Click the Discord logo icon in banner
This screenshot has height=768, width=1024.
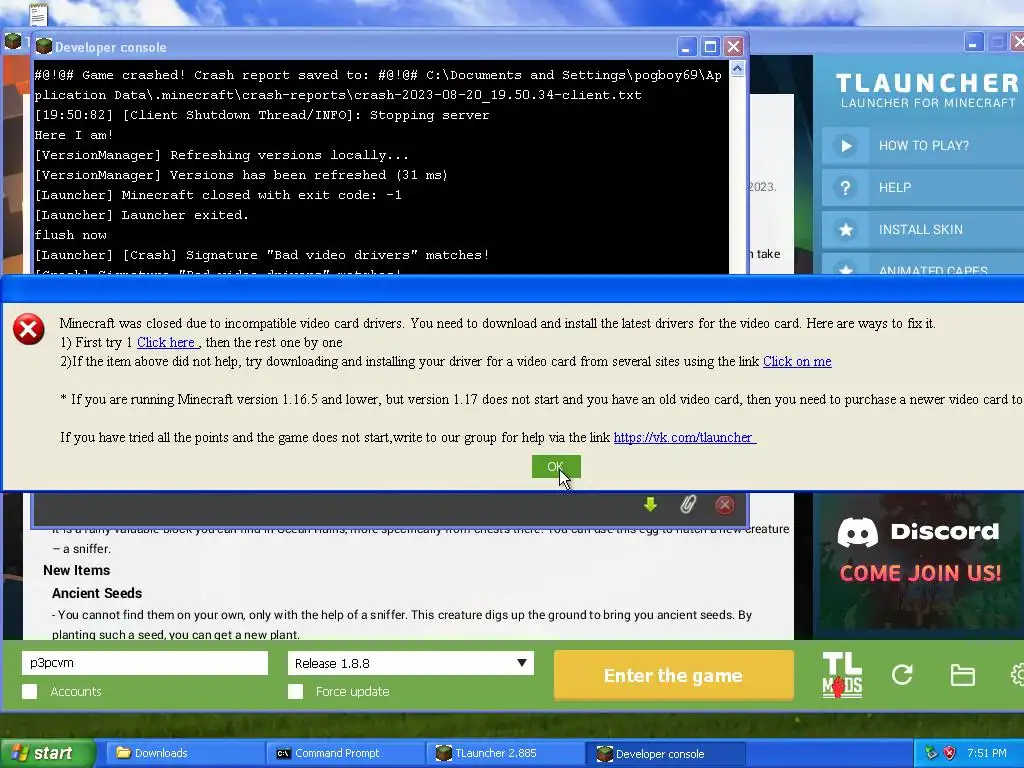tap(857, 532)
